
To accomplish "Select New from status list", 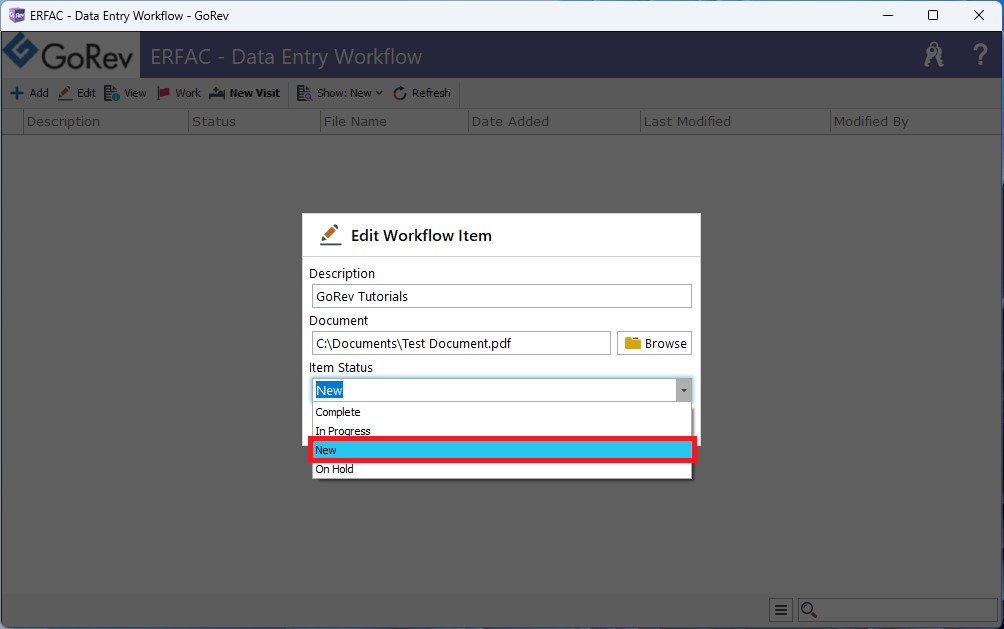I will [502, 450].
